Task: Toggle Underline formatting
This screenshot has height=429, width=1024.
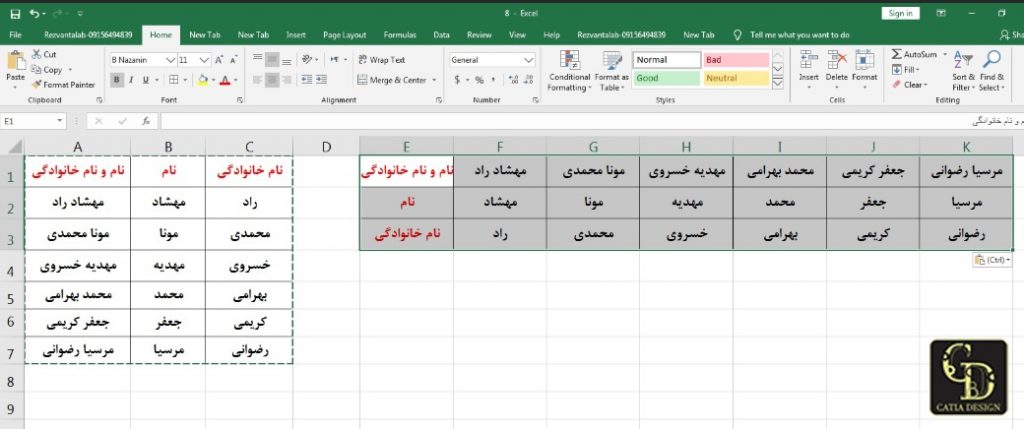Action: (145, 80)
